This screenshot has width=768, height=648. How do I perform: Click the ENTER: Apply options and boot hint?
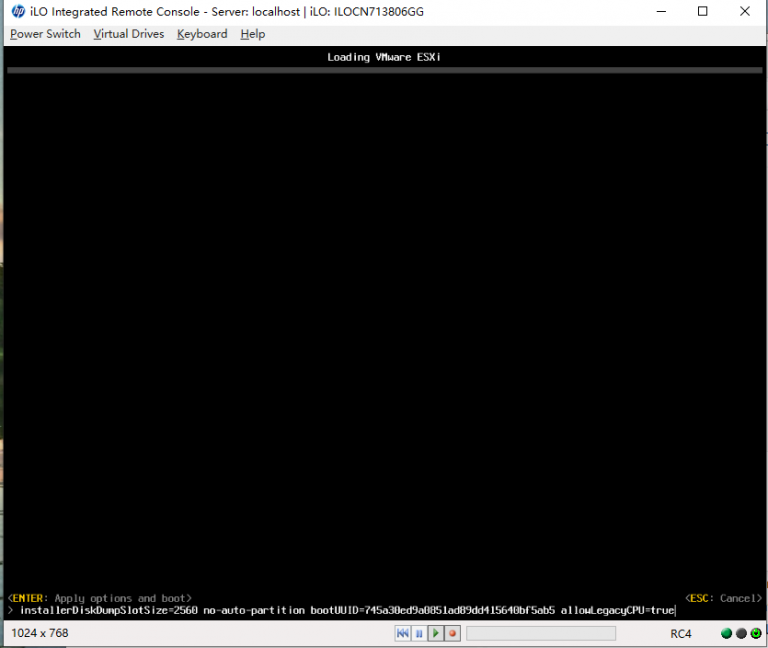99,598
